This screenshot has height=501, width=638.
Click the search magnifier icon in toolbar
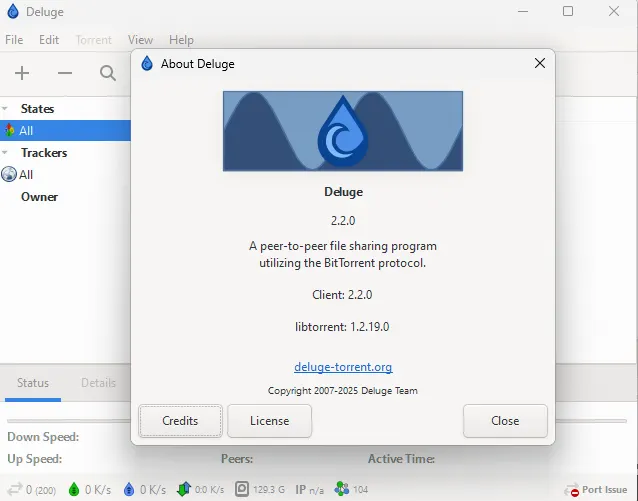[x=108, y=73]
